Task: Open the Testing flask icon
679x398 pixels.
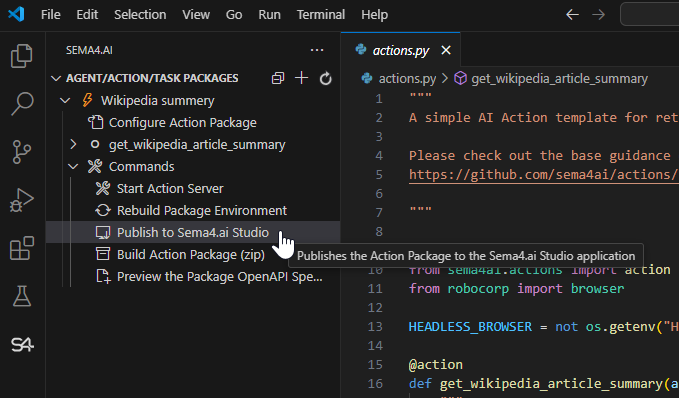Action: (22, 296)
